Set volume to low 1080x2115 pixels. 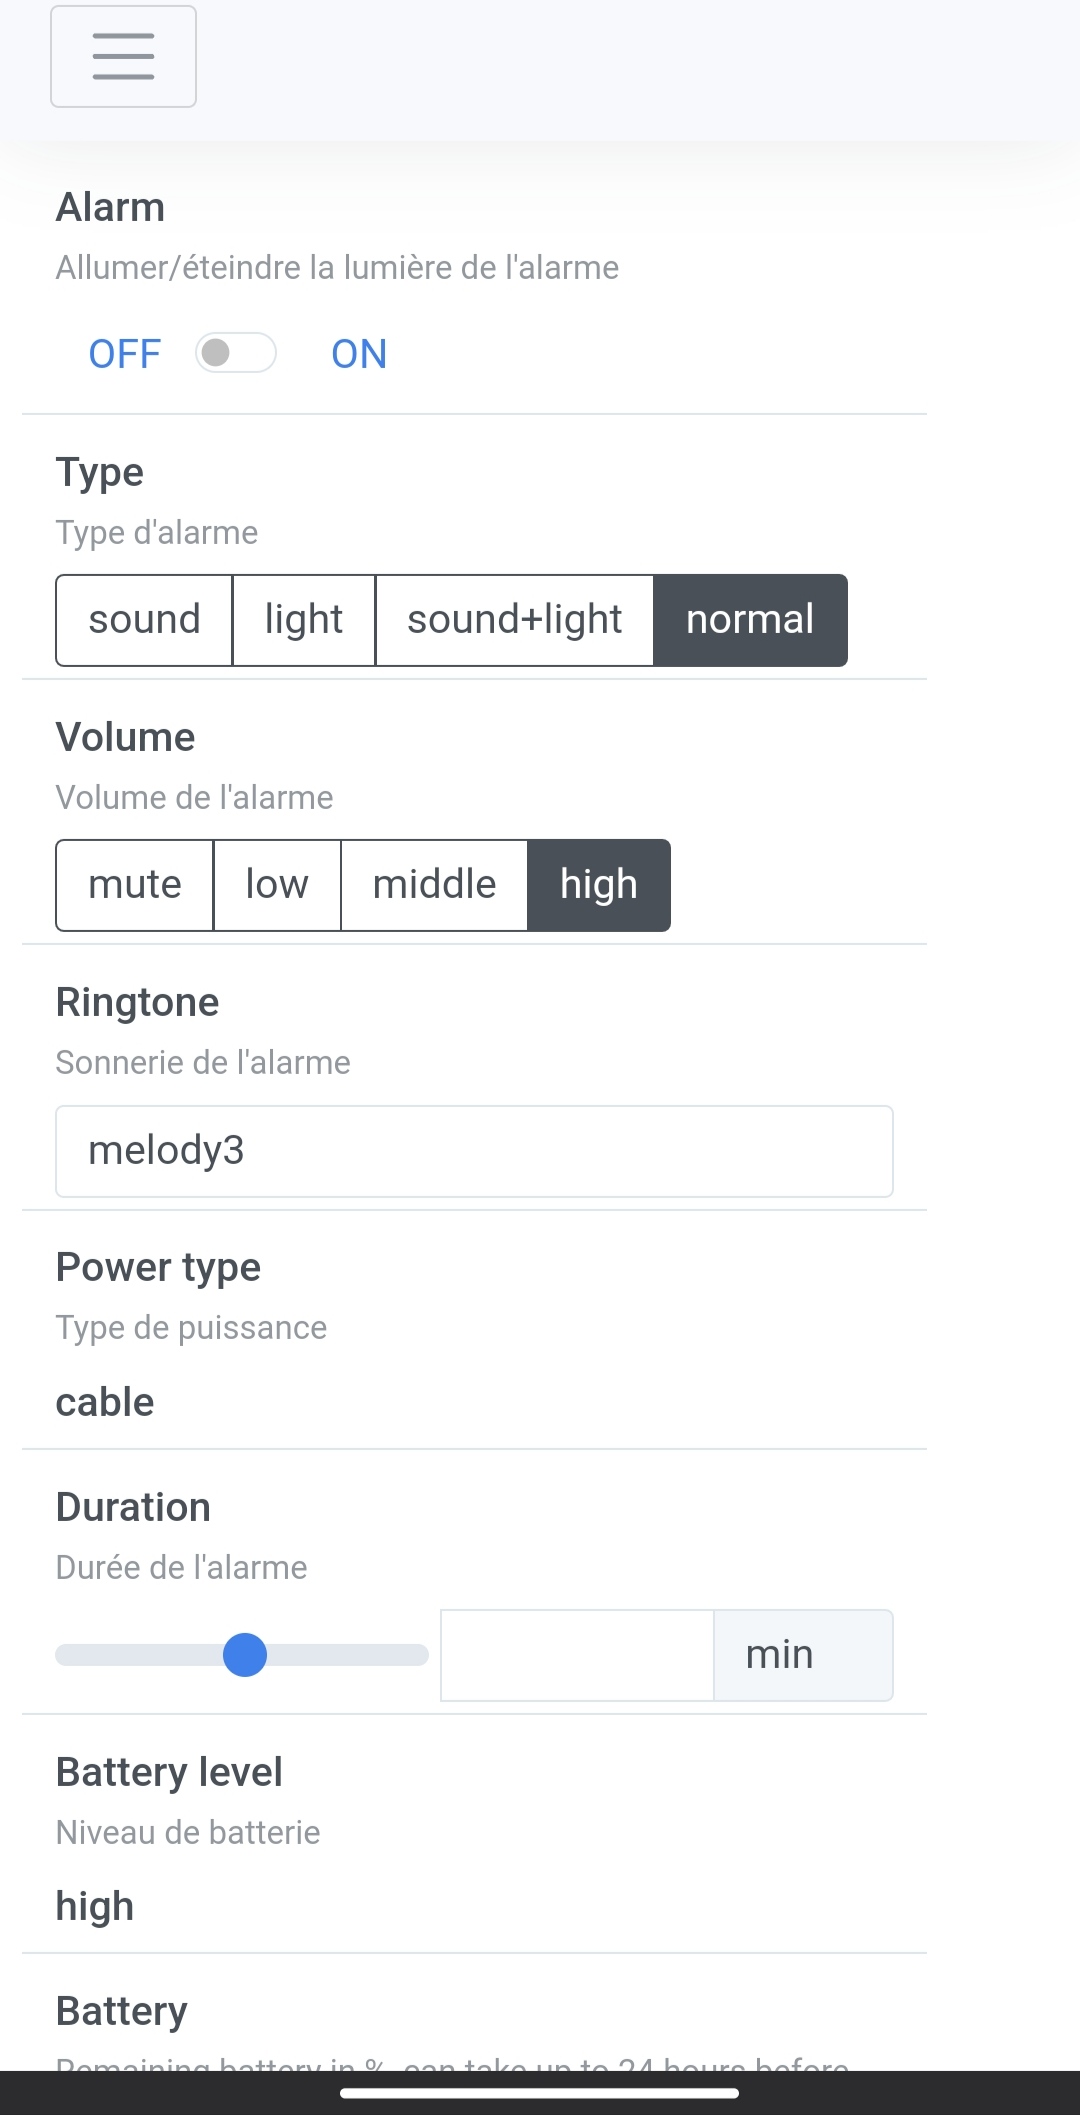277,885
